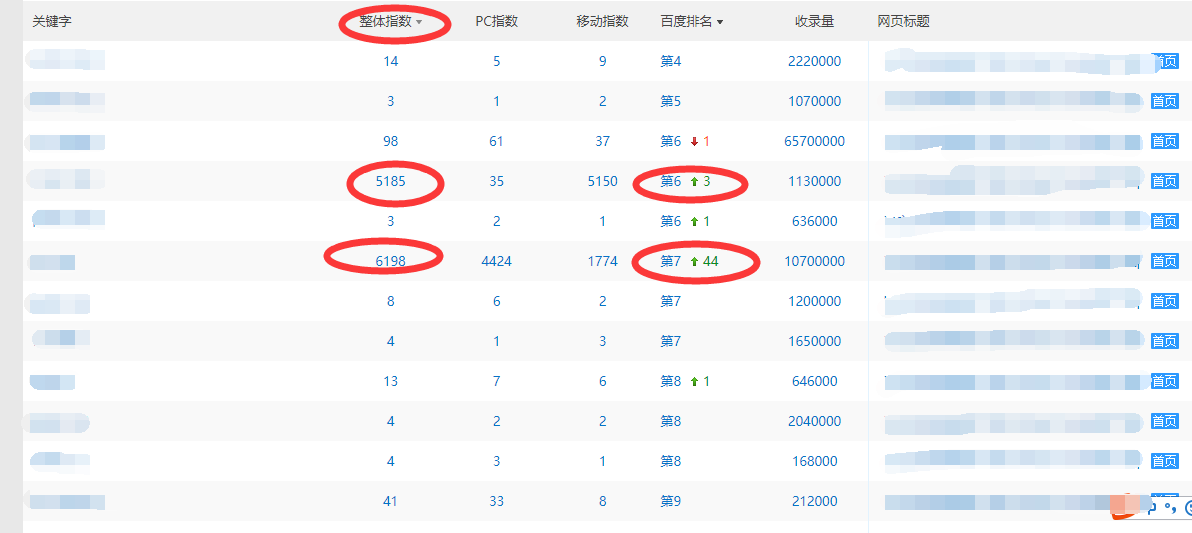
Task: Click the indexed count 646000
Action: pyautogui.click(x=814, y=382)
